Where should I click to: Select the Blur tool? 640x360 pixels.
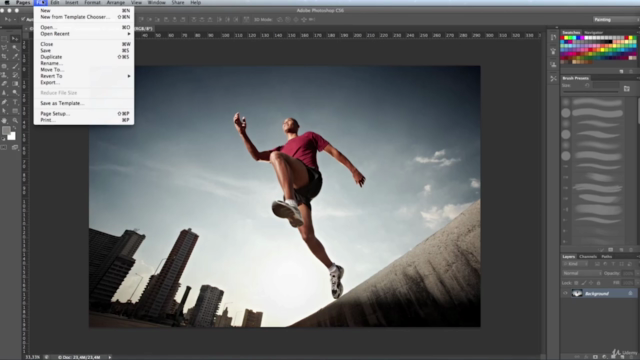pyautogui.click(x=4, y=93)
